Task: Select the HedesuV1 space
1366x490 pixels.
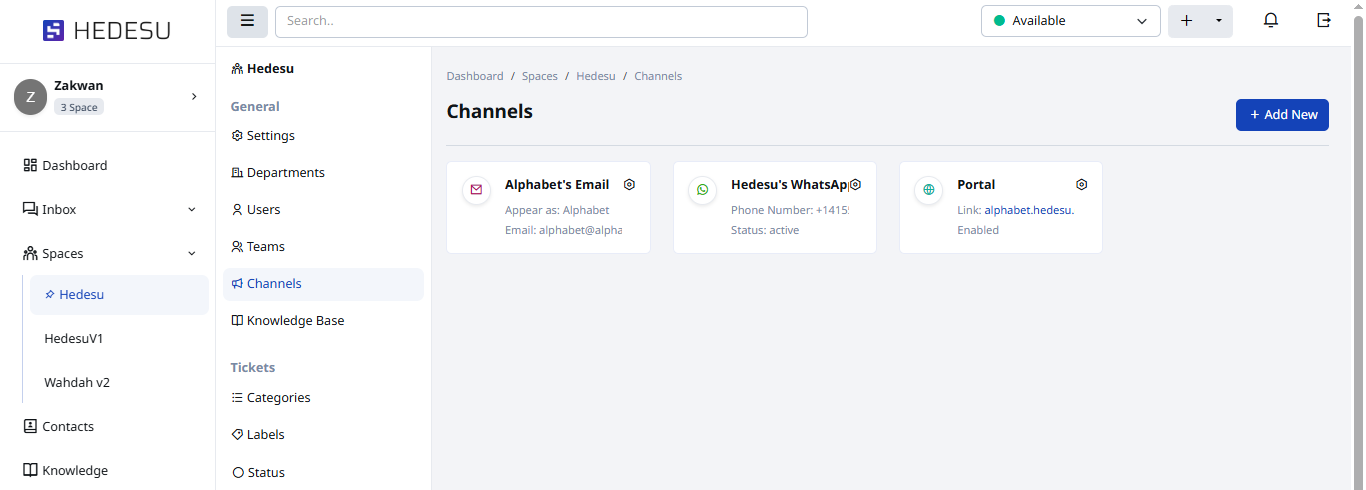Action: [74, 339]
